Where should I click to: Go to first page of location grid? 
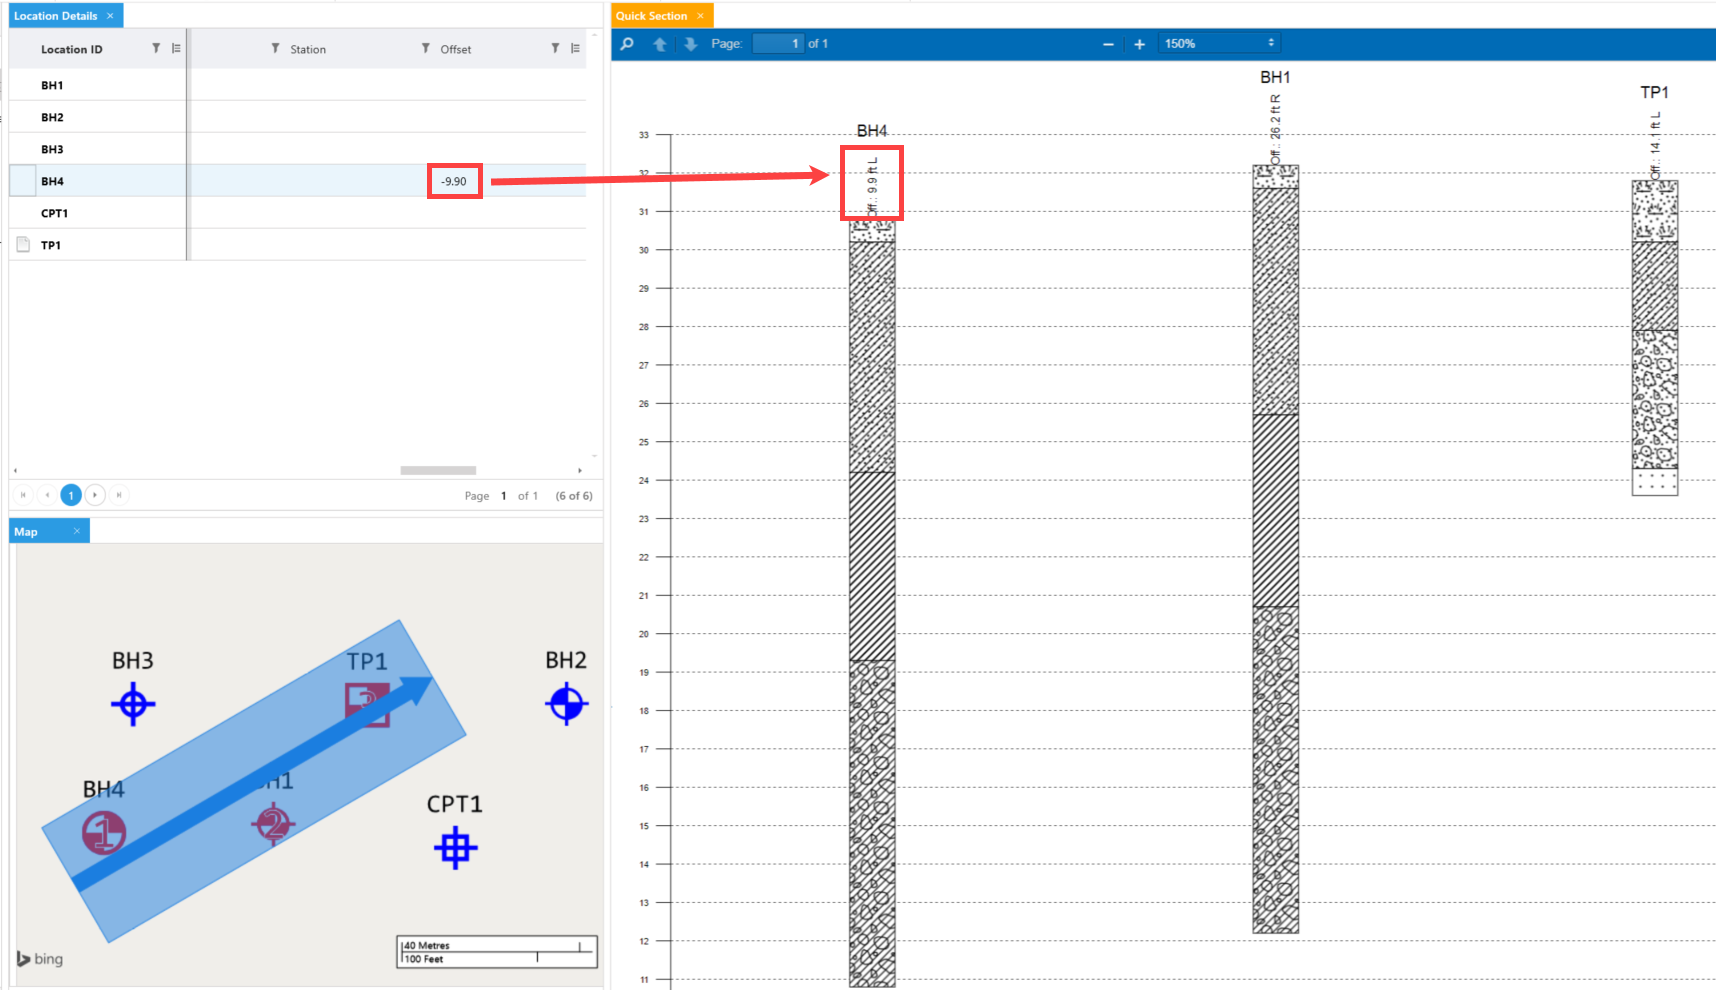[x=23, y=495]
